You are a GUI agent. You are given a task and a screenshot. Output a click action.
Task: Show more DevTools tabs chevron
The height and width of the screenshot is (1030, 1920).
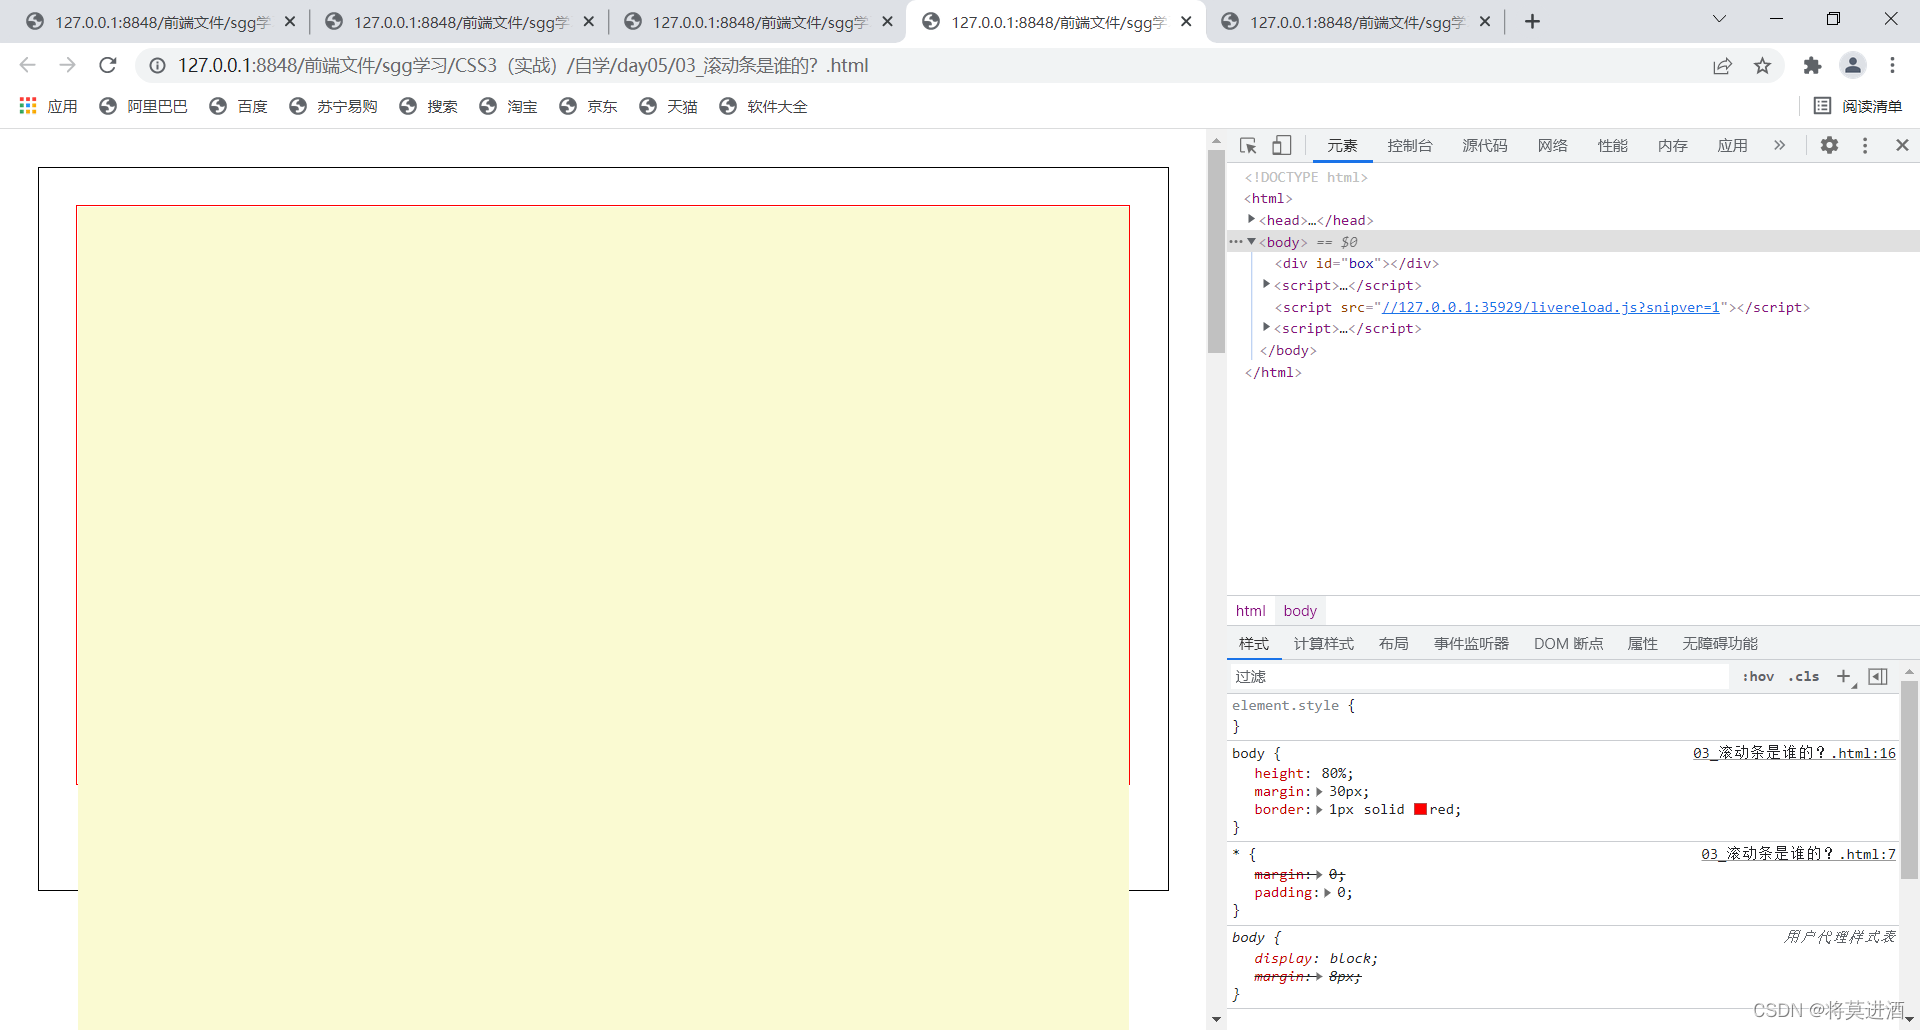[1779, 146]
